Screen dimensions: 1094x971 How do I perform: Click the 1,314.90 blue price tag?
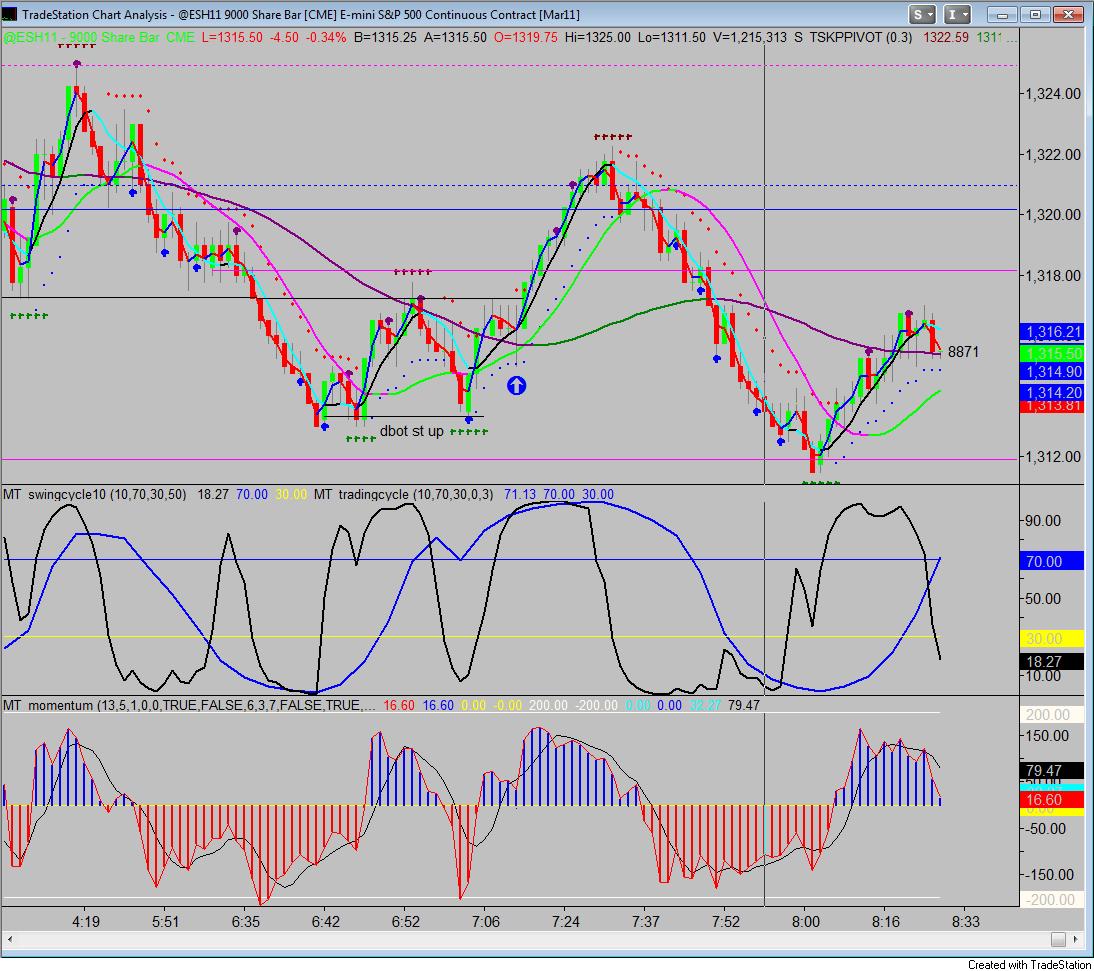tap(1052, 372)
